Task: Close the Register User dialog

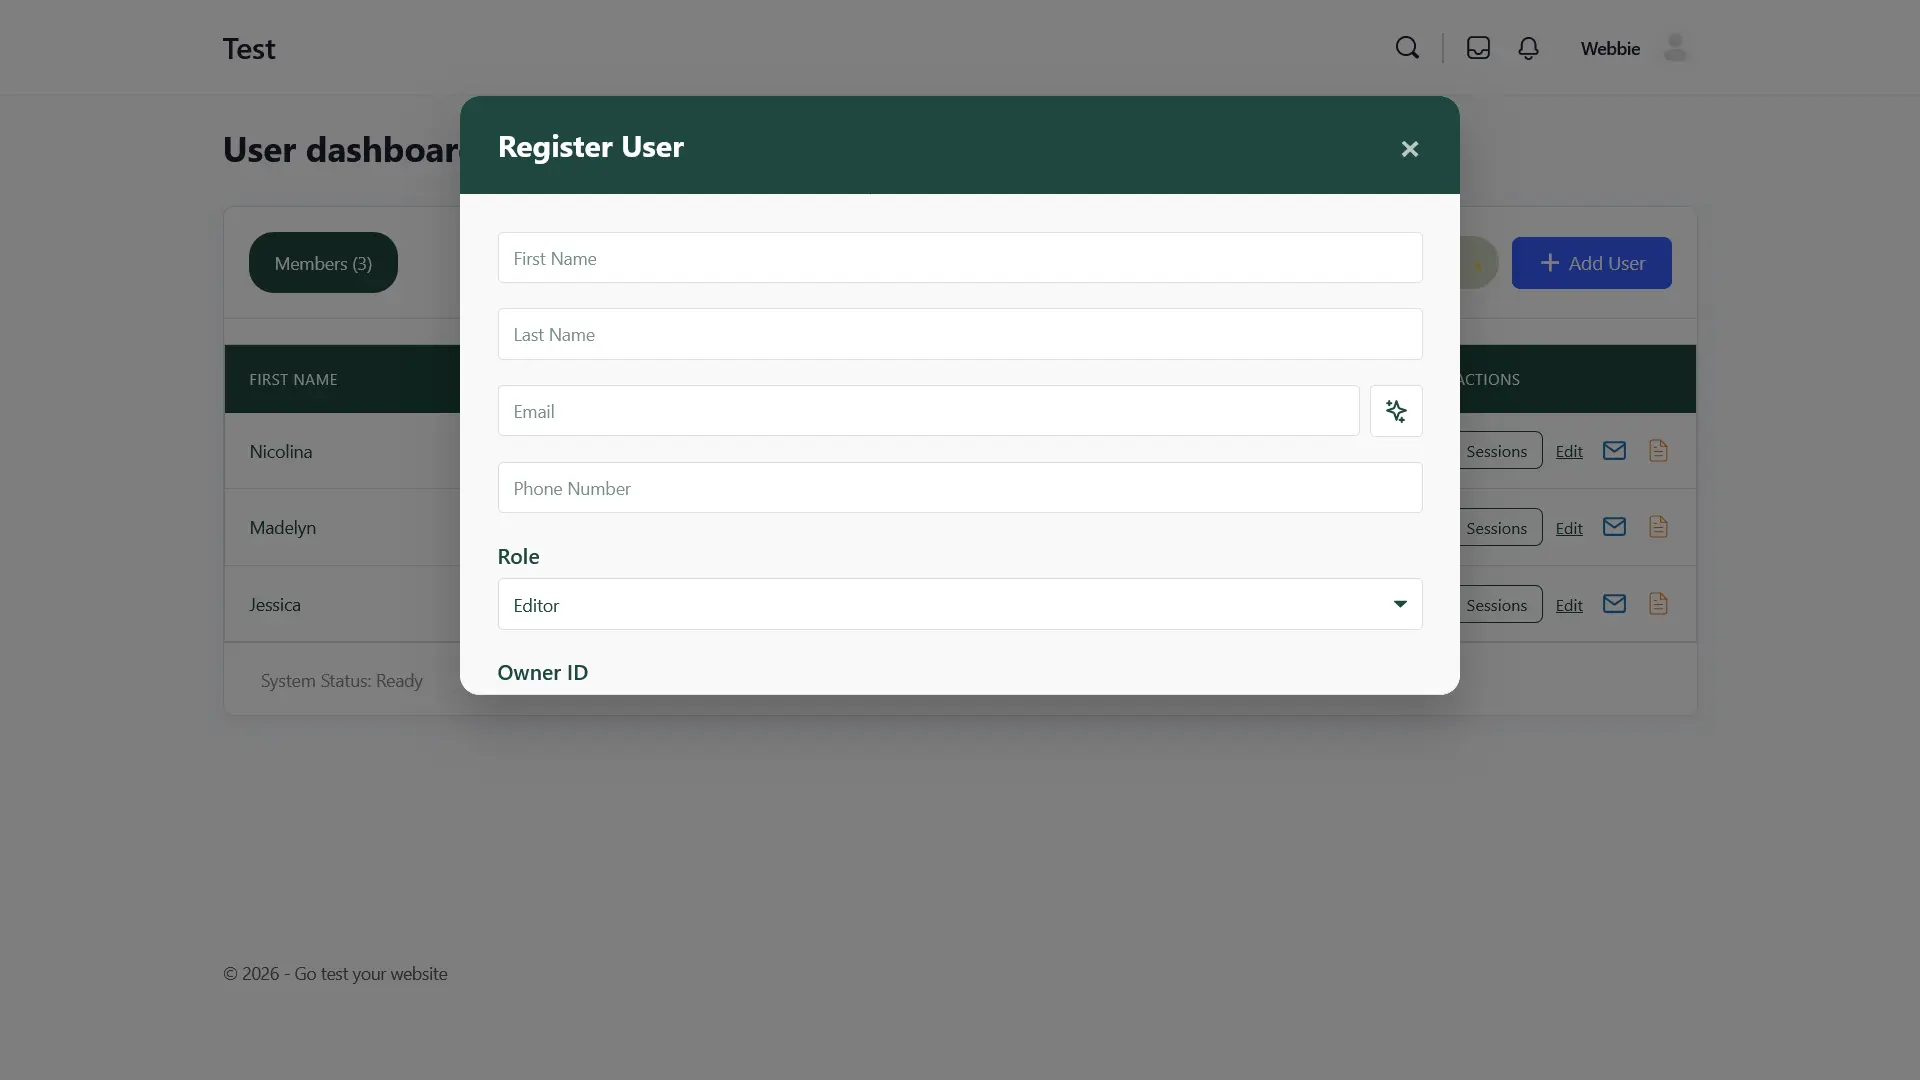Action: click(x=1409, y=149)
